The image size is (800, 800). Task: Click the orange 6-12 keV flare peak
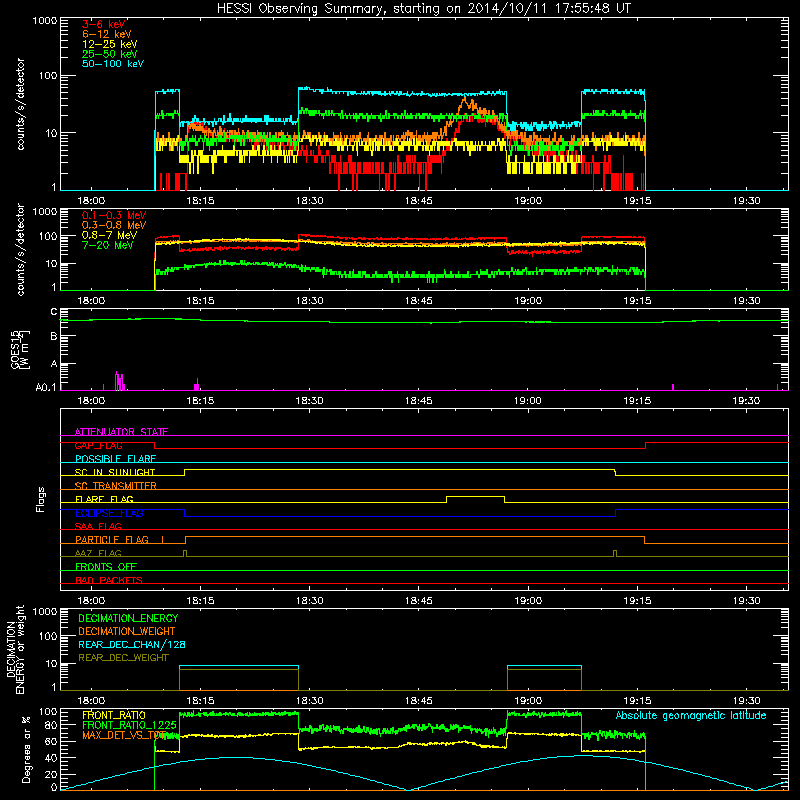[x=465, y=99]
